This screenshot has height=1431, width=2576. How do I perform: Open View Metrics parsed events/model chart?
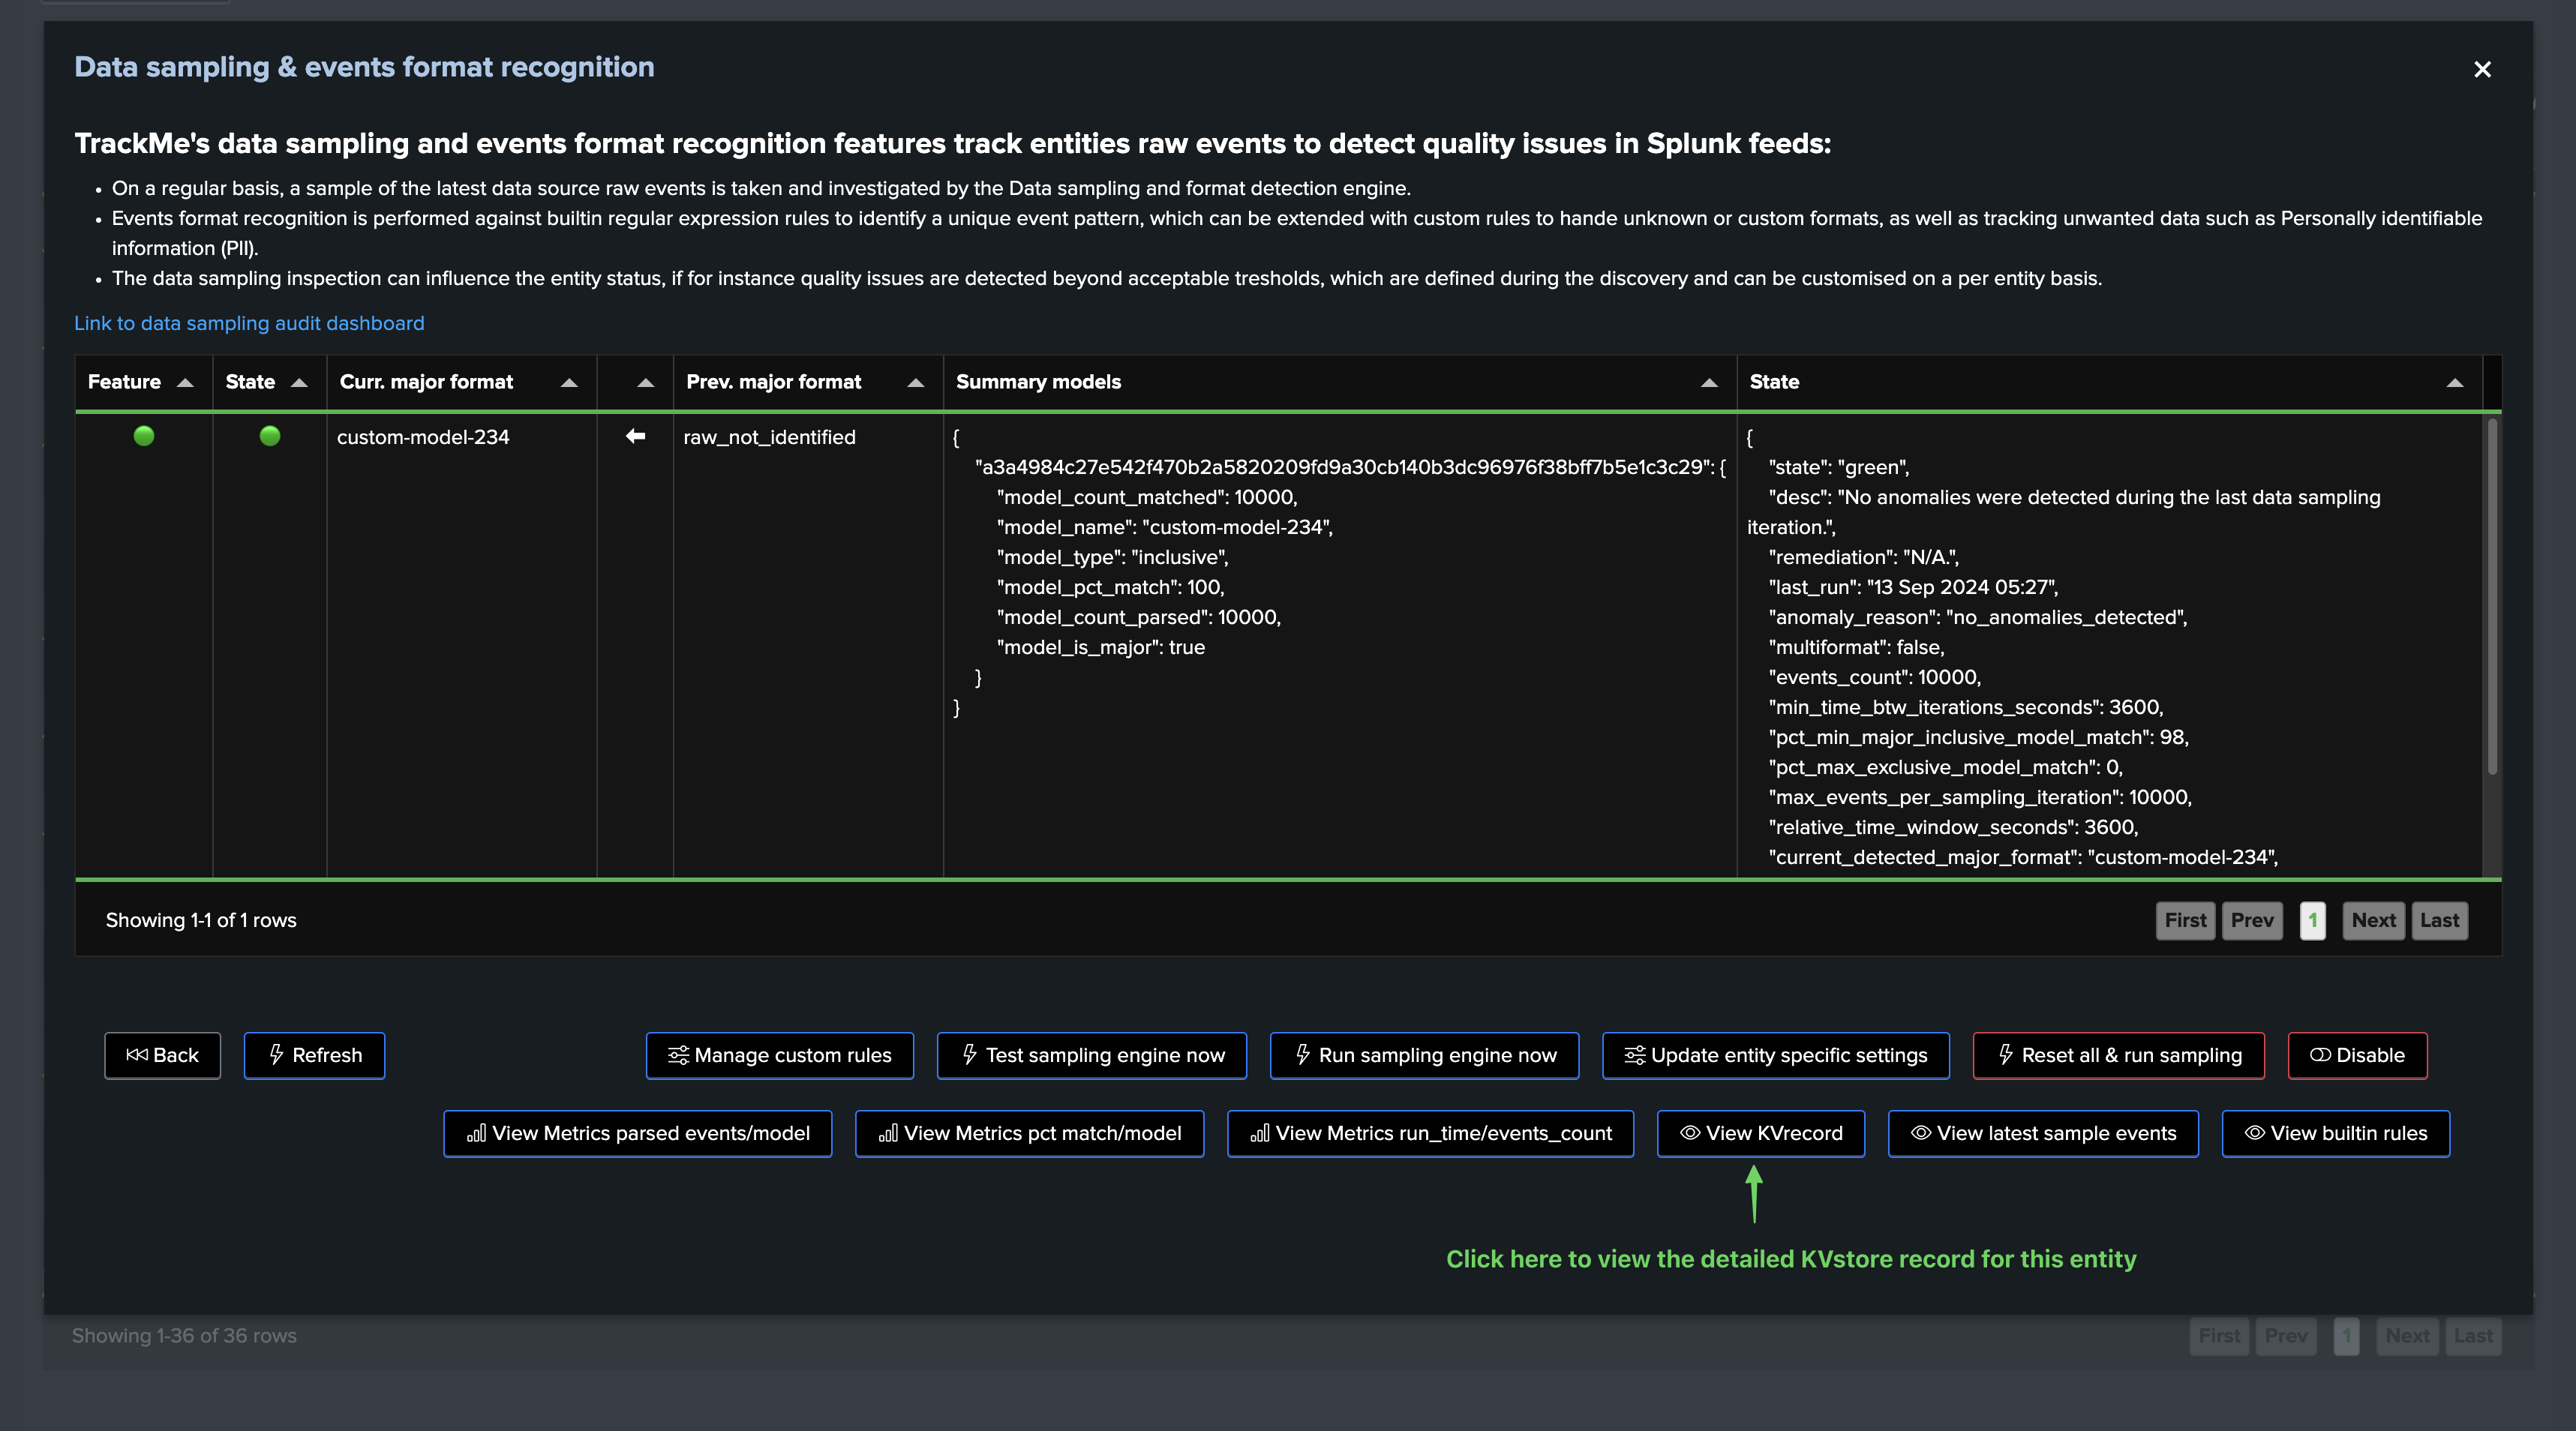tap(637, 1133)
